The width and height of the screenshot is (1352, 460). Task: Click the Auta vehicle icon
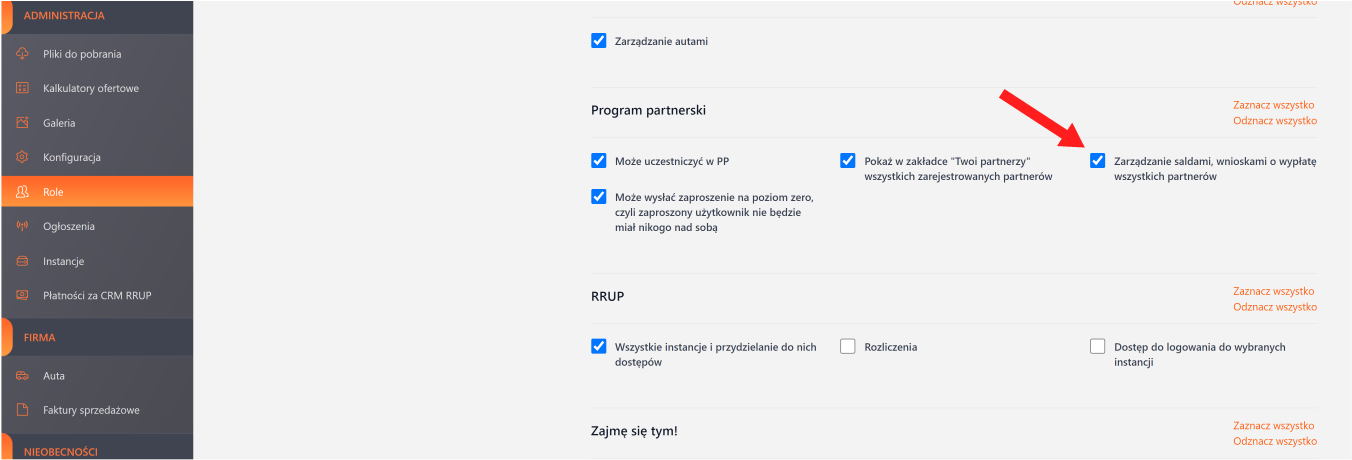coord(22,376)
